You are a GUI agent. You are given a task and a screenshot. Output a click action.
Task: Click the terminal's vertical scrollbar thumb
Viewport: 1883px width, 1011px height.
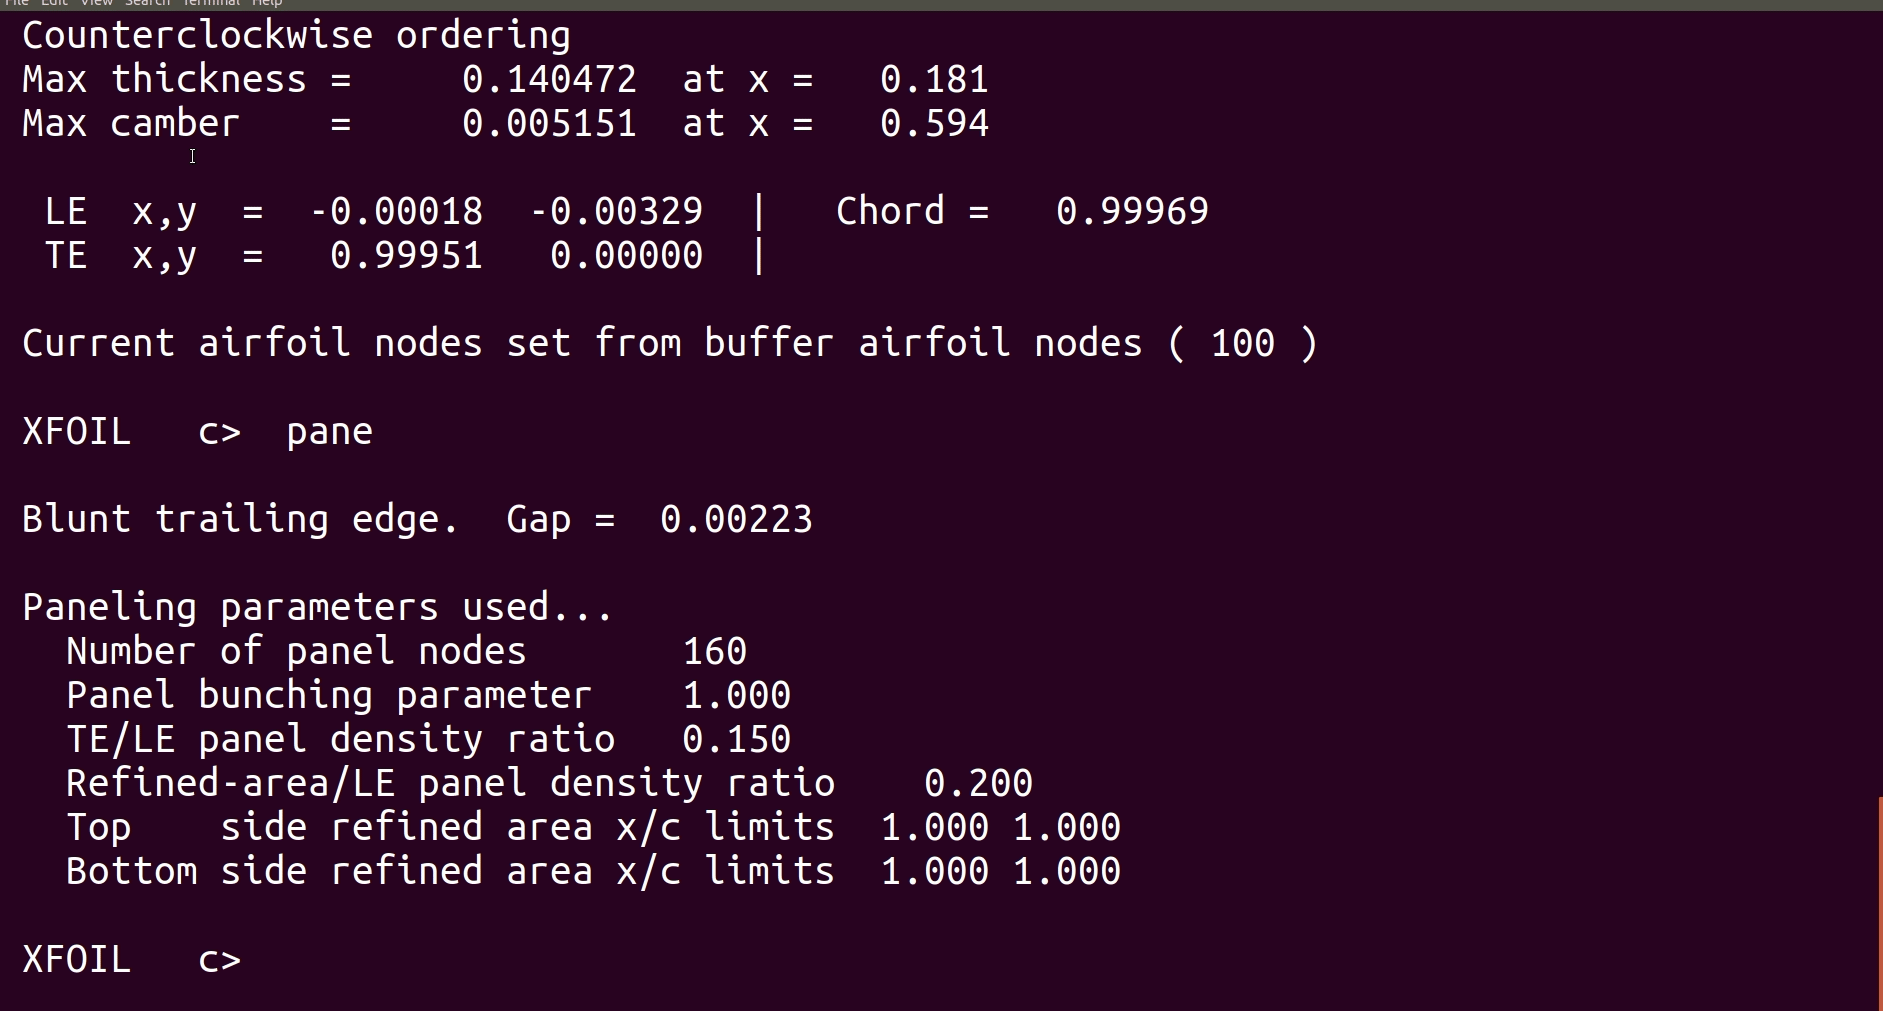(1880, 902)
